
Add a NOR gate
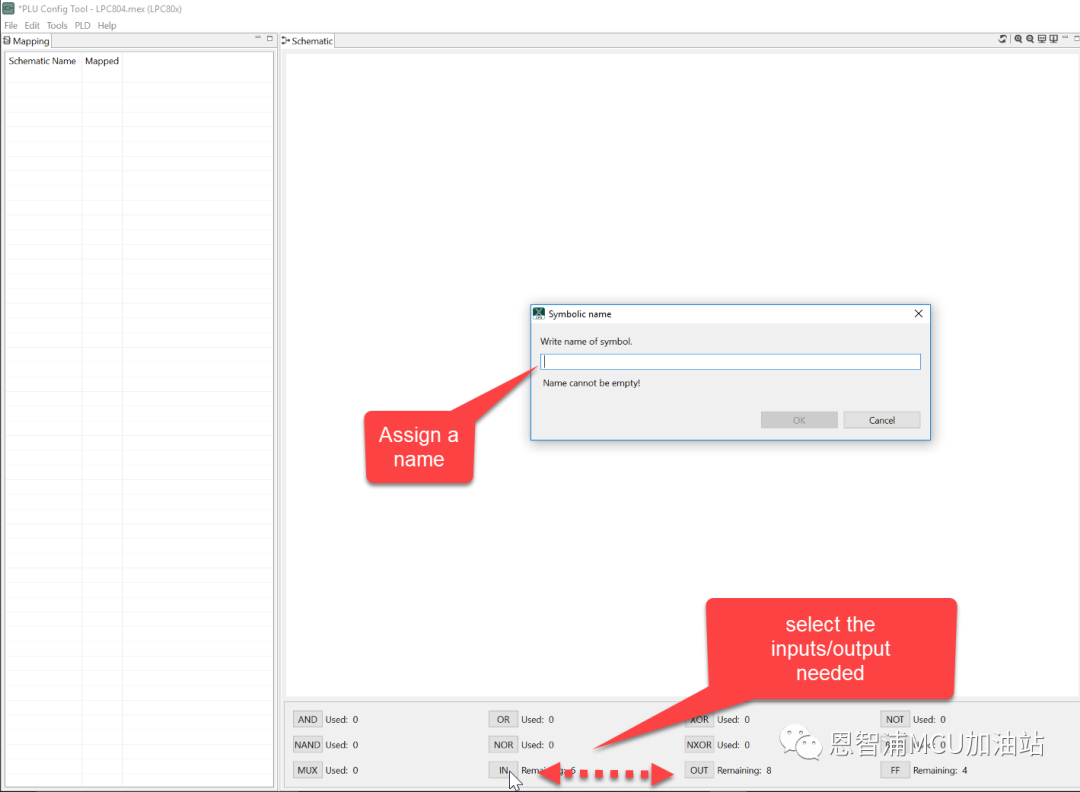pyautogui.click(x=503, y=744)
